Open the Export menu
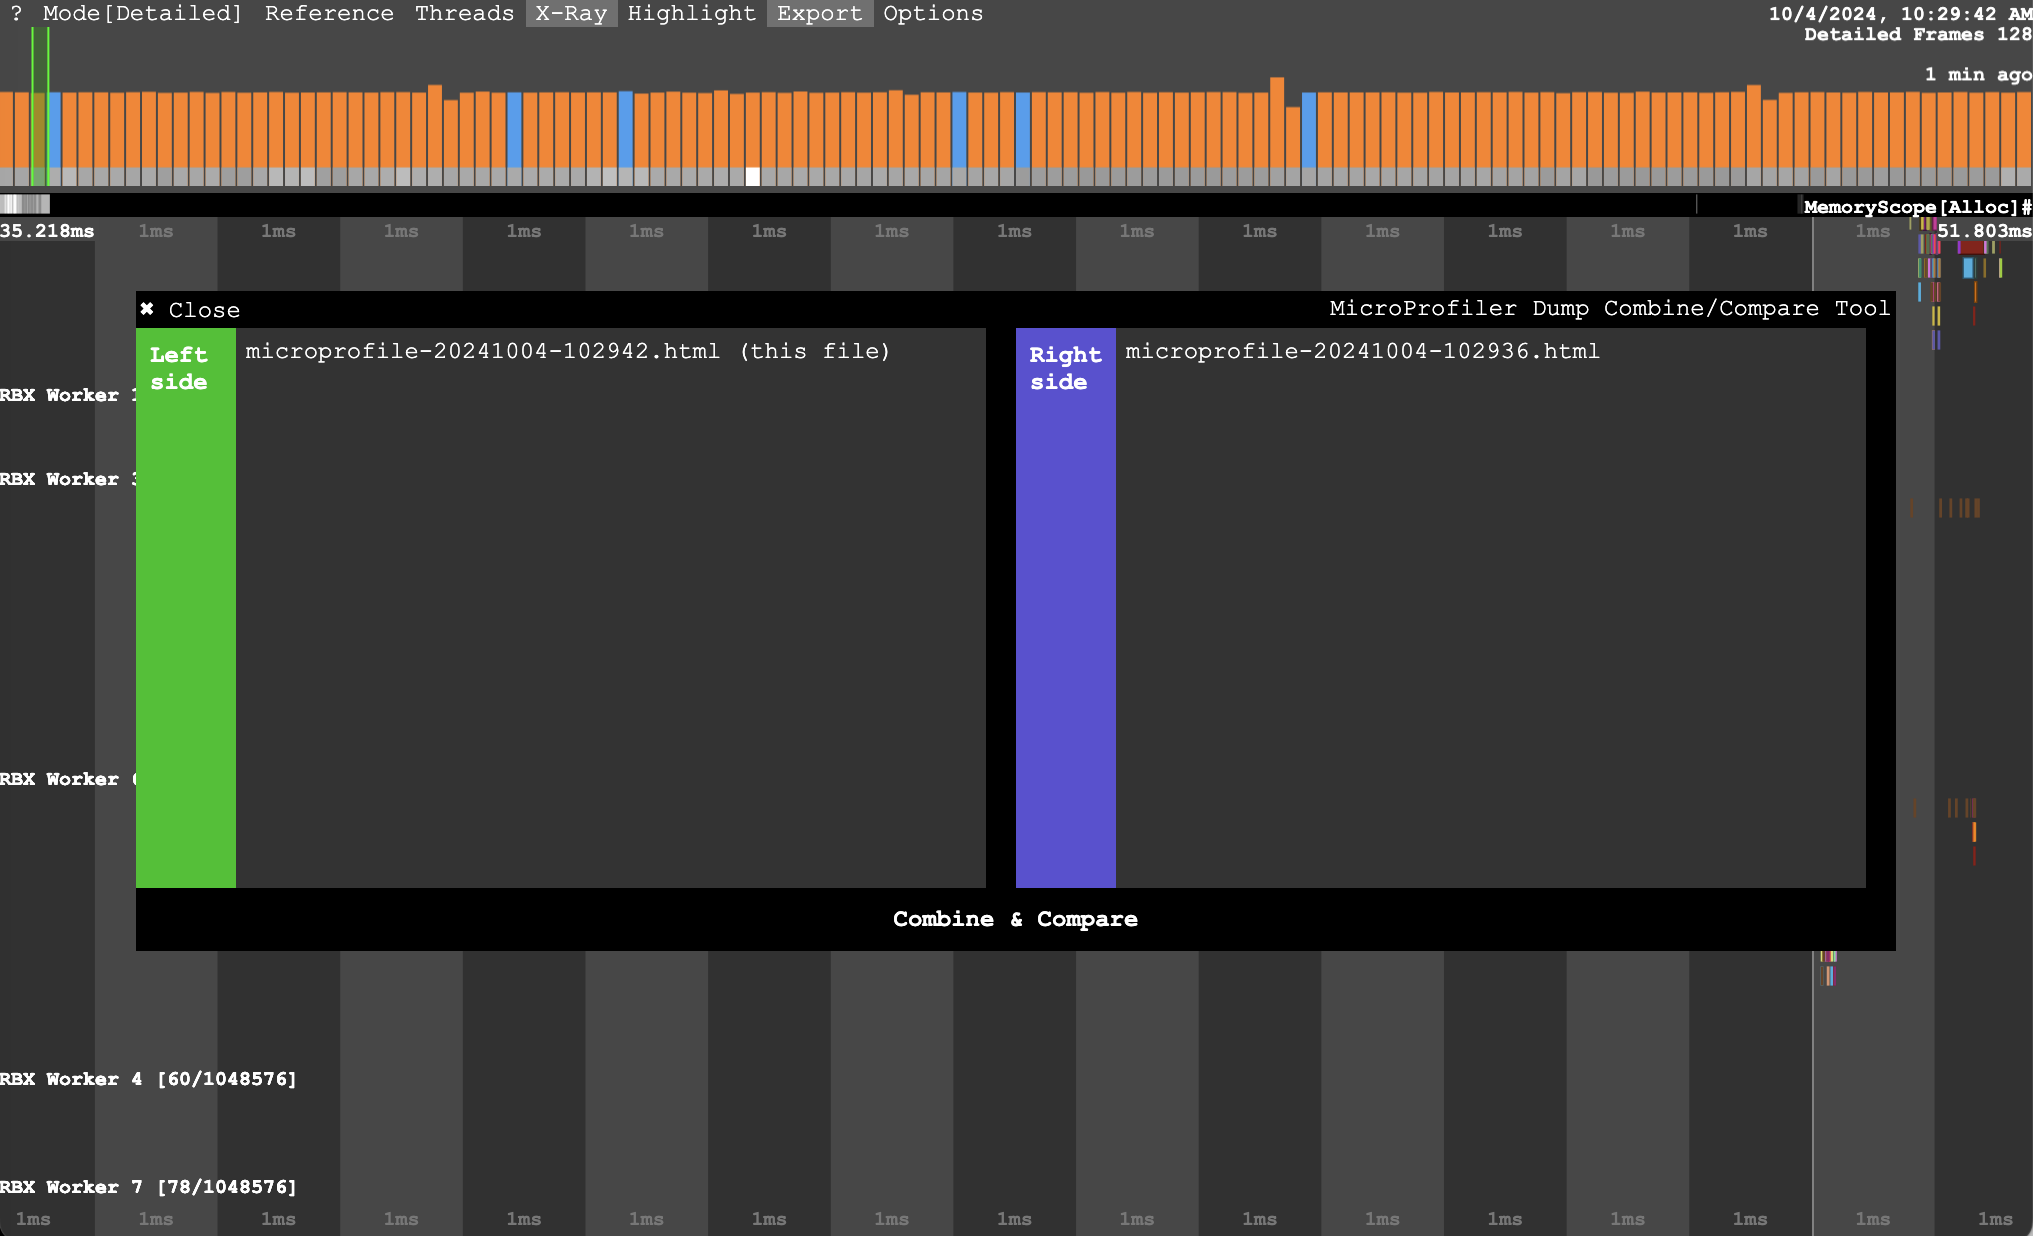This screenshot has height=1236, width=2033. click(x=819, y=13)
